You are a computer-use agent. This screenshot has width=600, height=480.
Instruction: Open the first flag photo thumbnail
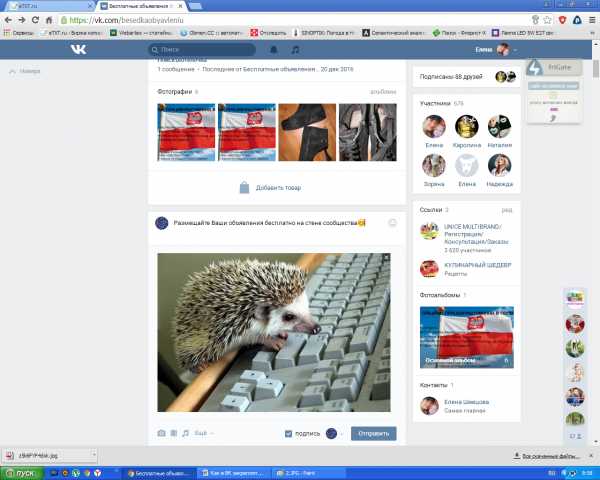(x=186, y=132)
